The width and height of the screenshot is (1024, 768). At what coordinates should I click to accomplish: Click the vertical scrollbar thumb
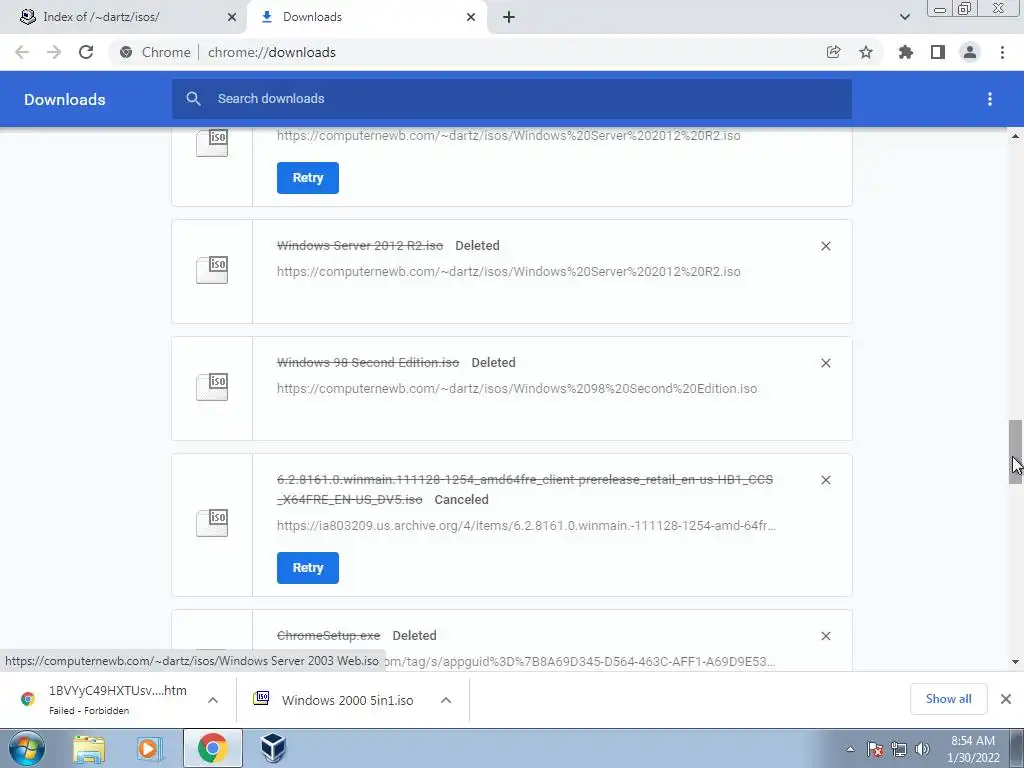[1015, 452]
